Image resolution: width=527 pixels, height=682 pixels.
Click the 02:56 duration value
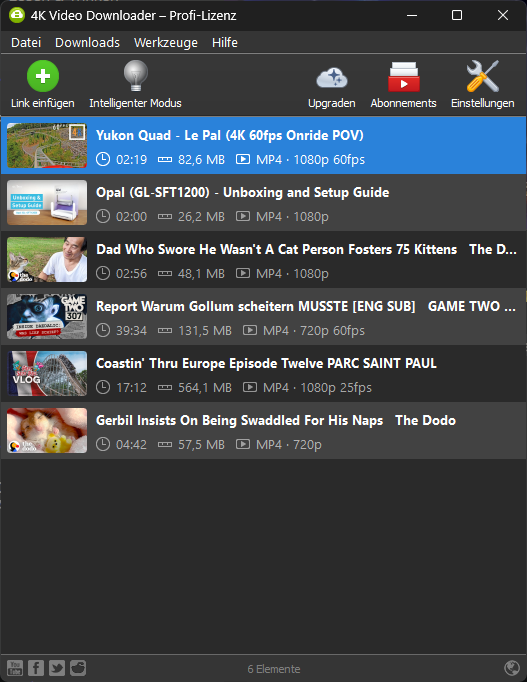tap(131, 274)
